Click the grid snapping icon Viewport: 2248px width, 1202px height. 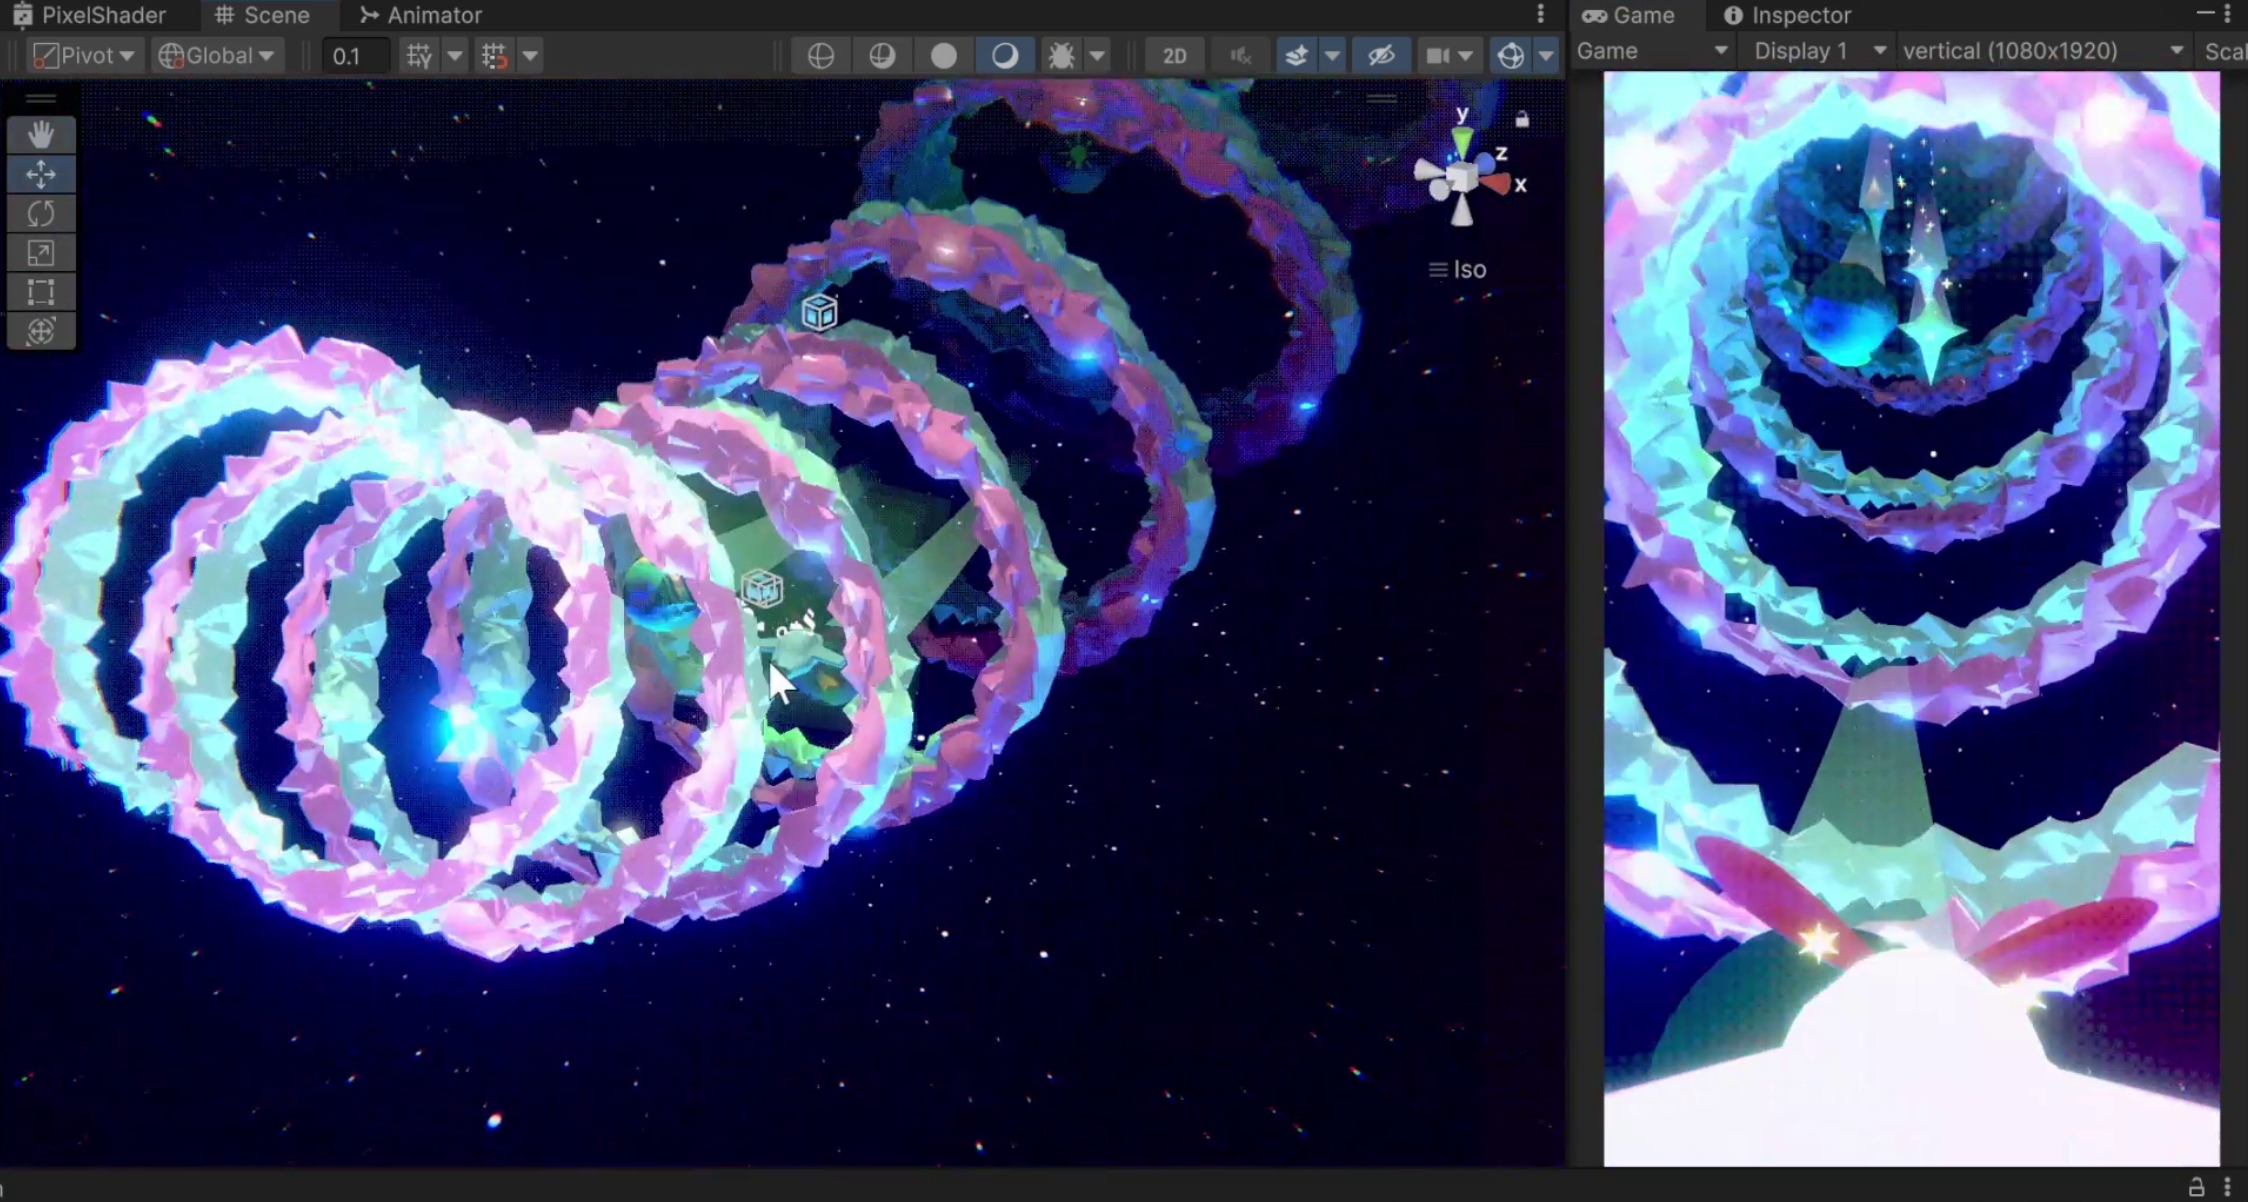tap(419, 55)
